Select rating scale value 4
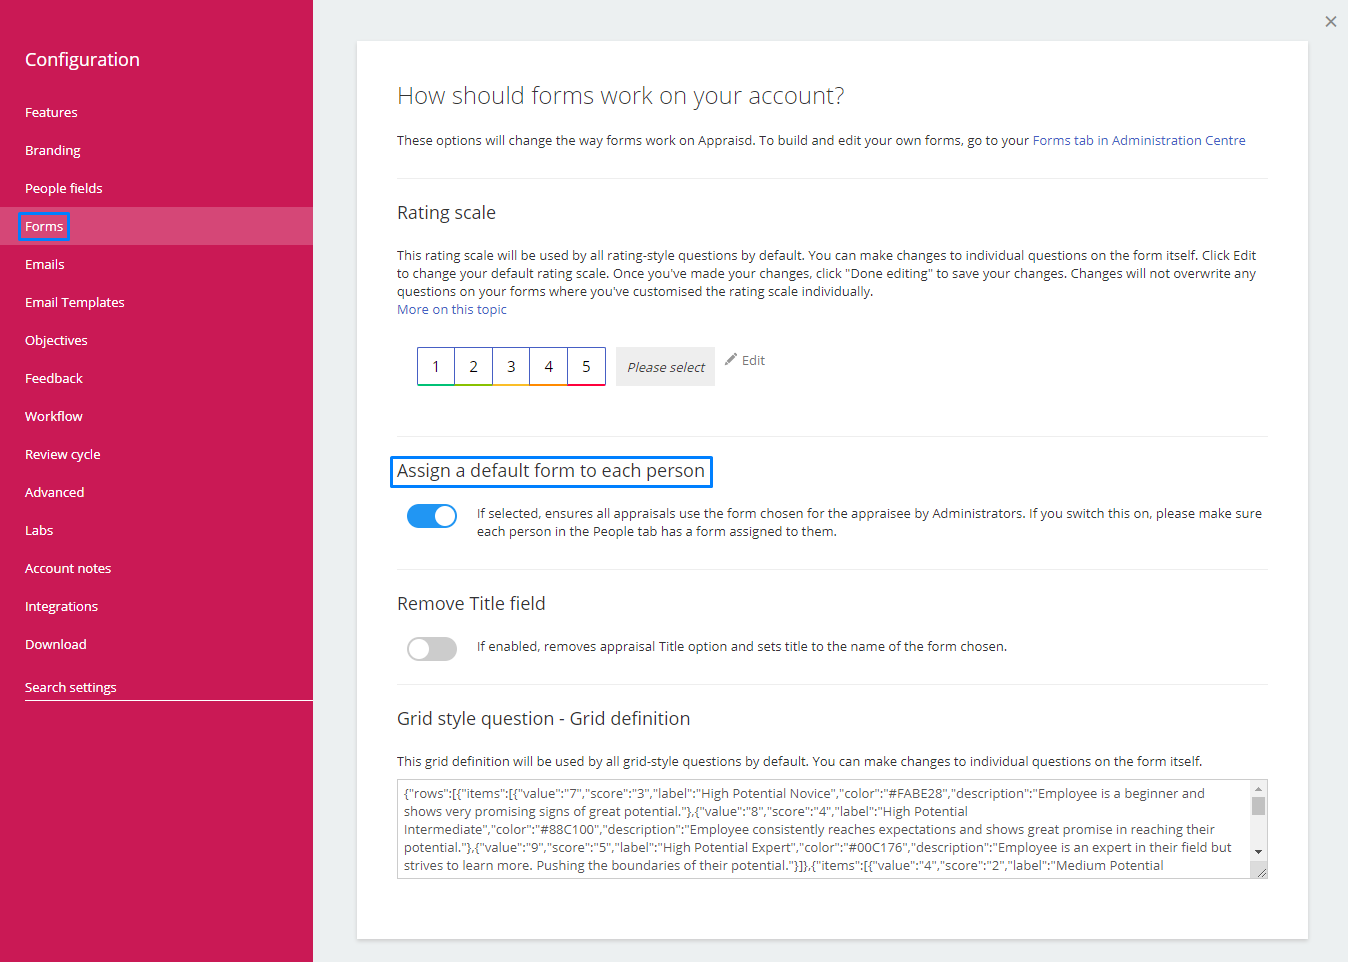 pyautogui.click(x=549, y=366)
